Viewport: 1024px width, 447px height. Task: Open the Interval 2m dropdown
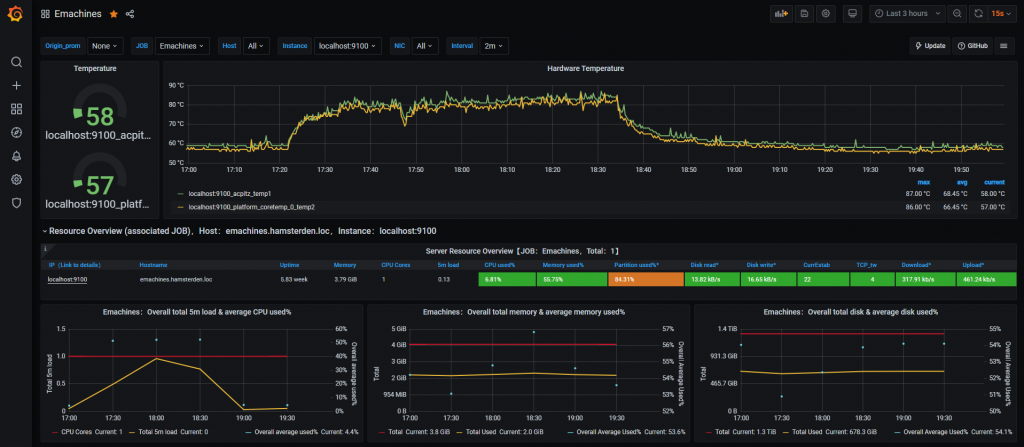(x=494, y=46)
